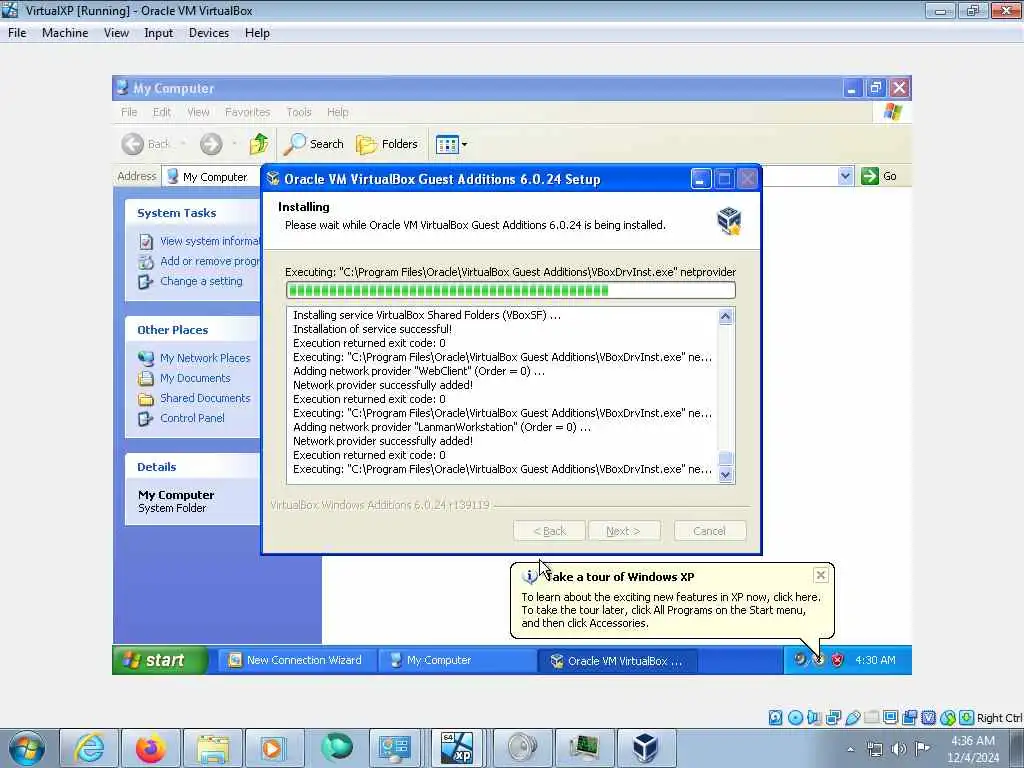This screenshot has height=768, width=1024.
Task: Click the Back button in setup dialog
Action: 549,531
